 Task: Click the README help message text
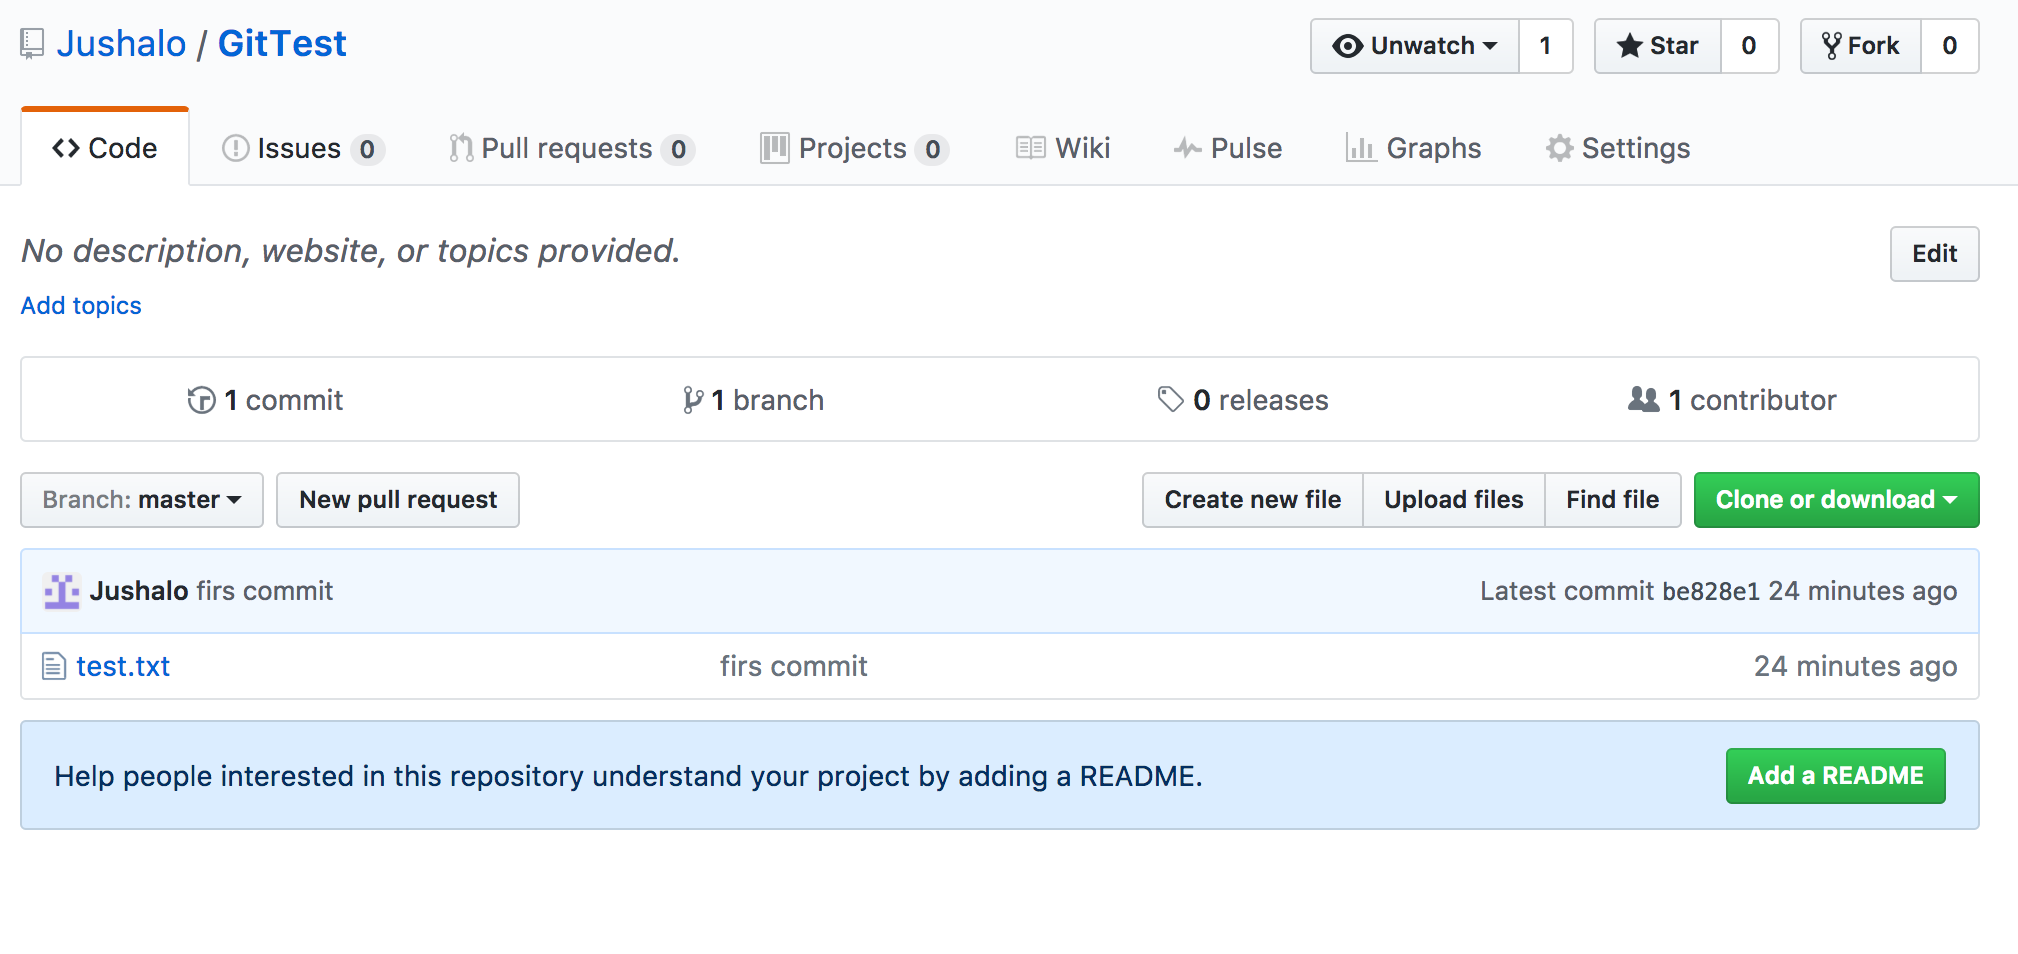click(628, 776)
